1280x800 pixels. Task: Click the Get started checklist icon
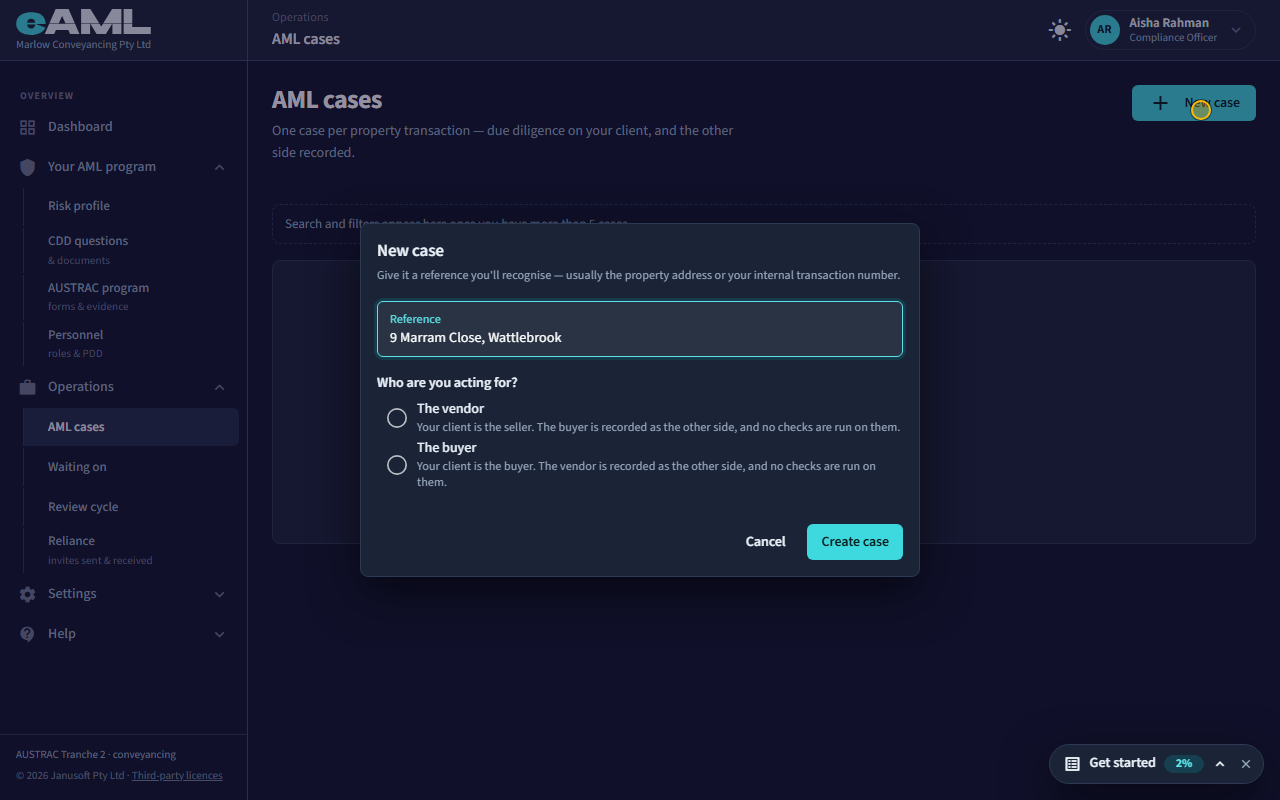tap(1072, 763)
